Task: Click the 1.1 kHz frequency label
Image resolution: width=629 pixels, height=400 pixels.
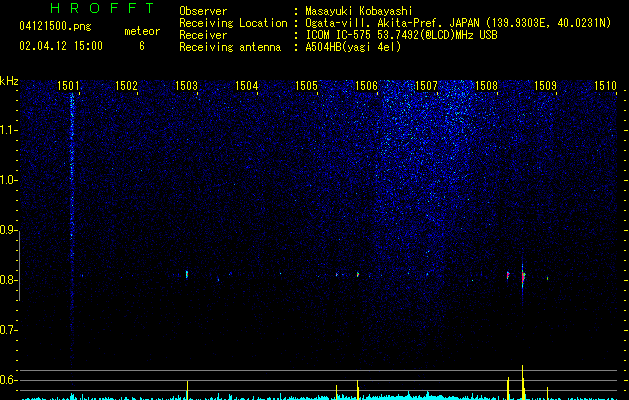Action: pos(9,130)
